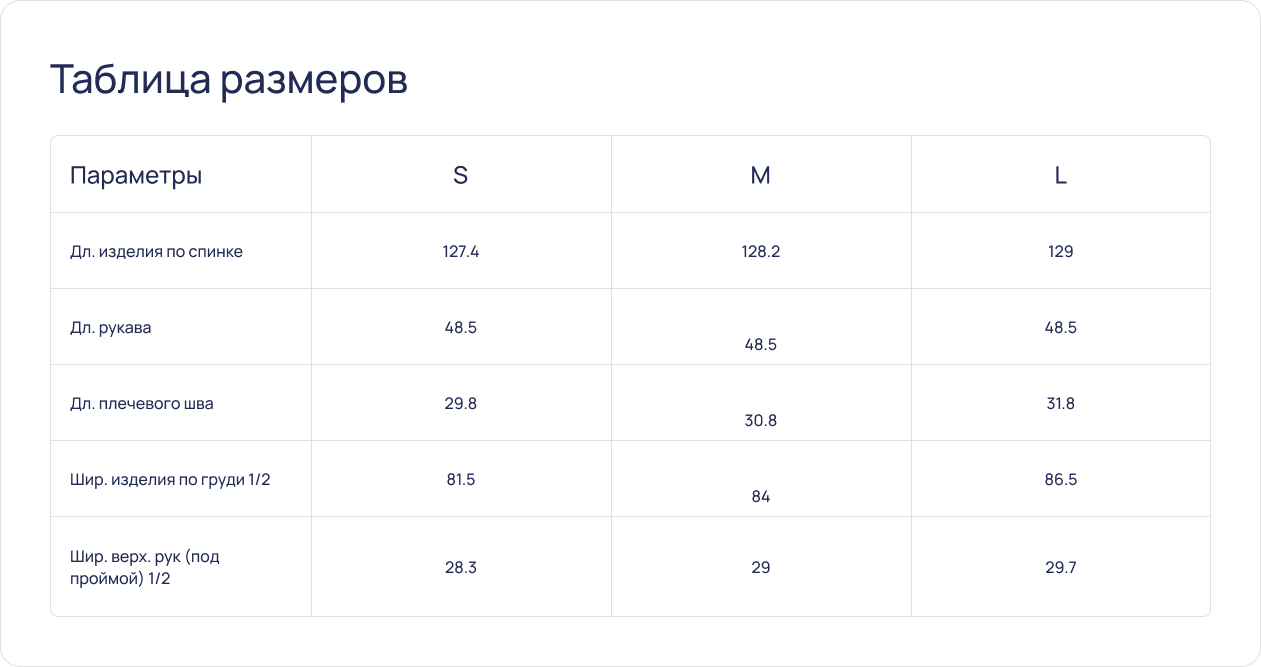Click the 86.5 chest width value
The height and width of the screenshot is (667, 1261).
pos(1061,480)
